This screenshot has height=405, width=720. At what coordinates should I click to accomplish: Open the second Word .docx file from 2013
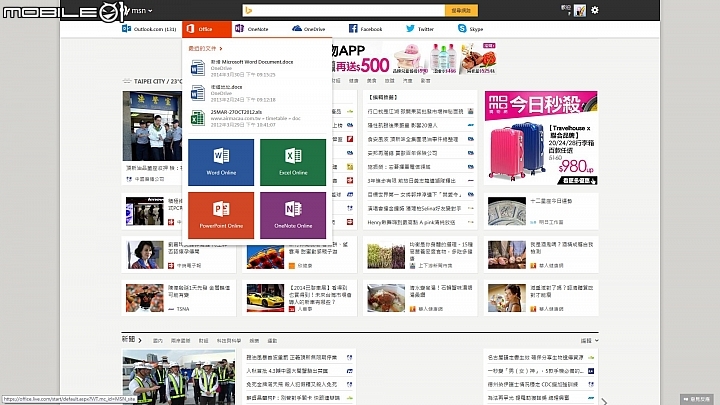(x=226, y=87)
